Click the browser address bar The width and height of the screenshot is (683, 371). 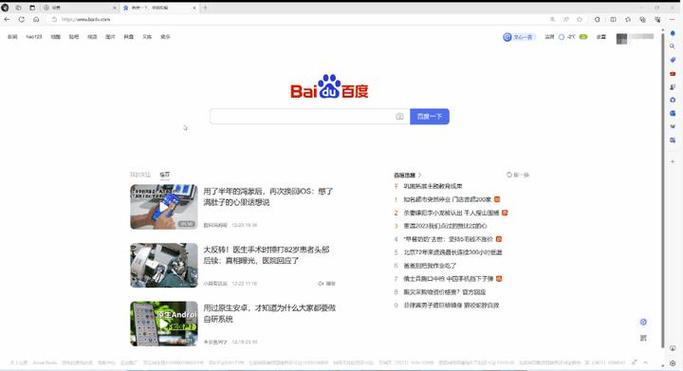pyautogui.click(x=296, y=19)
